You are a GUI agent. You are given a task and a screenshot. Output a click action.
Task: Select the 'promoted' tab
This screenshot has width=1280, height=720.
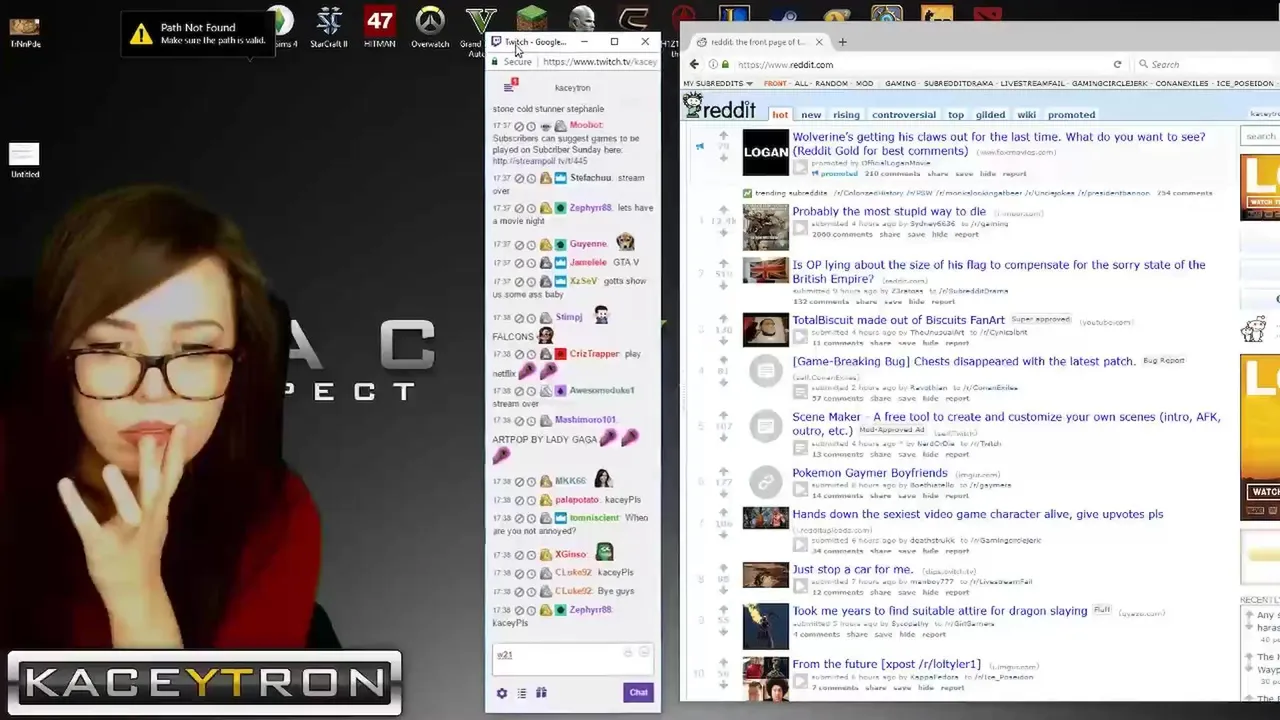pos(1071,115)
